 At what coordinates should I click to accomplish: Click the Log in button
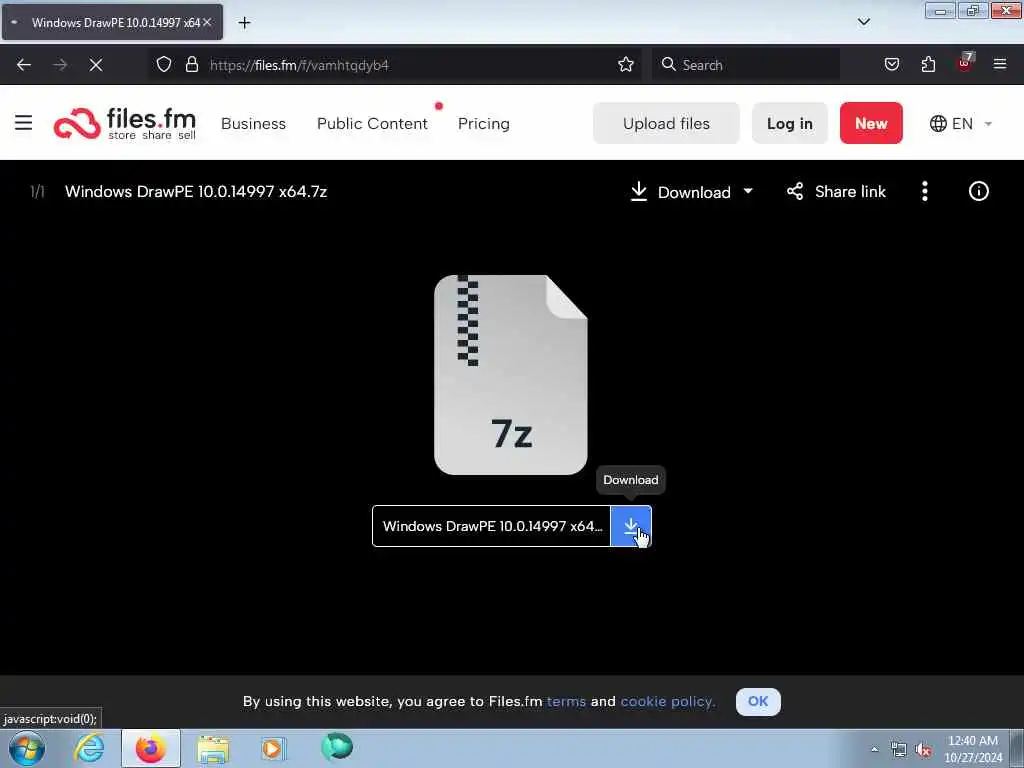790,123
